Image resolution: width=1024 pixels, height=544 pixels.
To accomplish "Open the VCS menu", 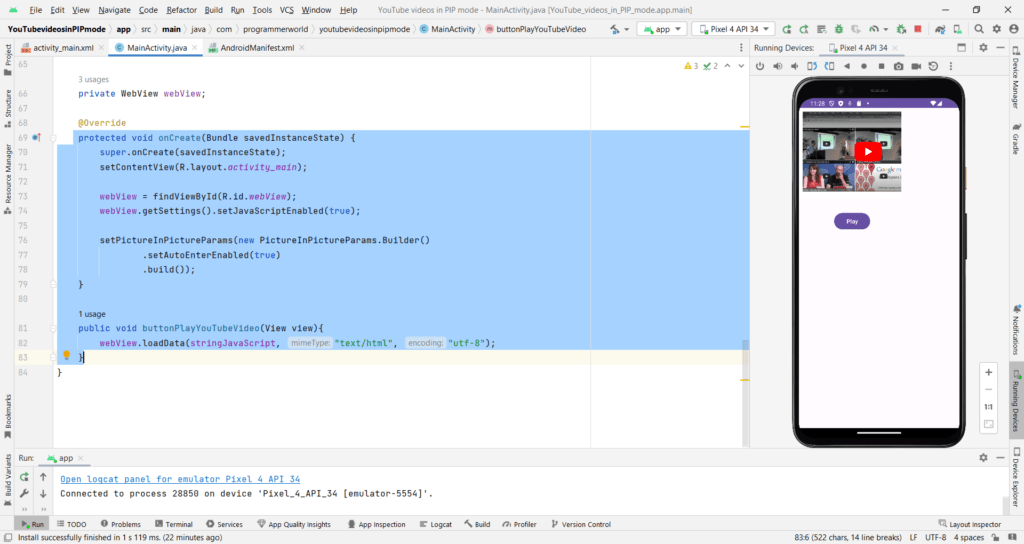I will 287,10.
